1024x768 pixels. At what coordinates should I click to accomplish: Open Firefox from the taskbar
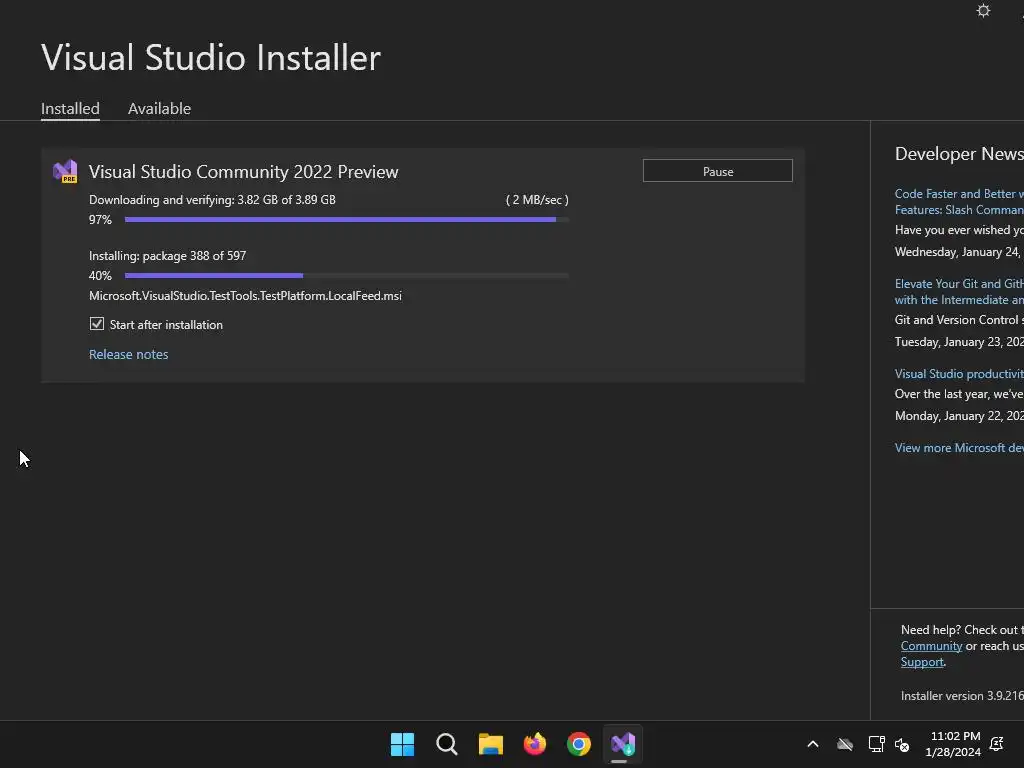[x=535, y=744]
